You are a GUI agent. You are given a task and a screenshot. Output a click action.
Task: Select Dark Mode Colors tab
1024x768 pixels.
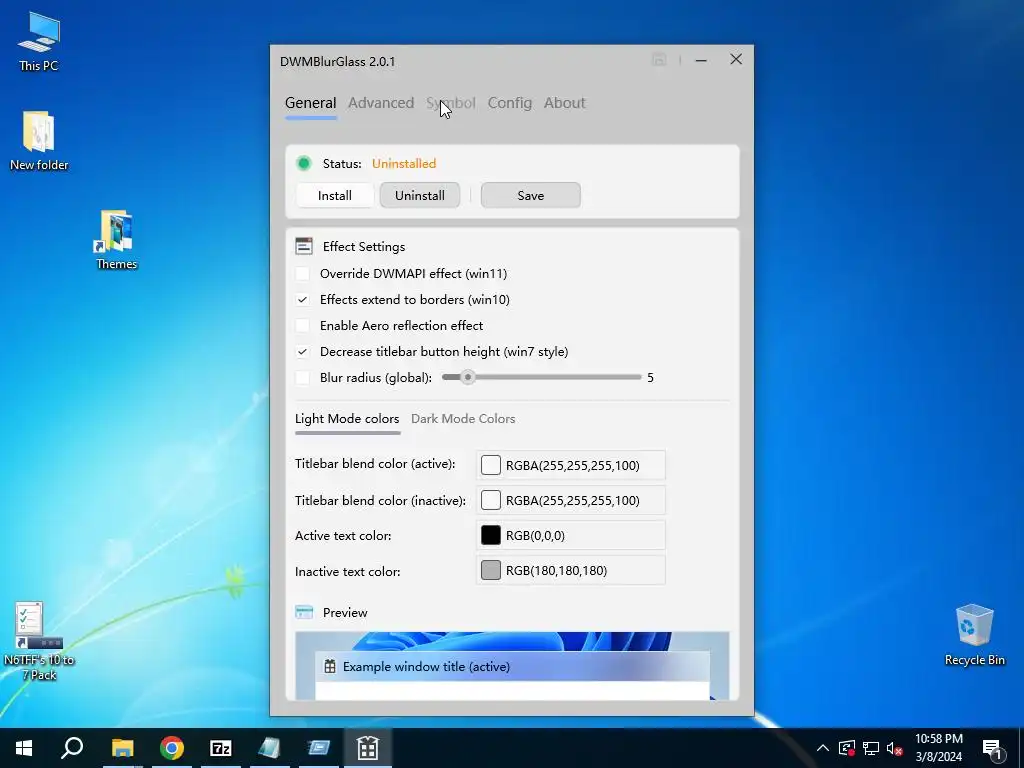click(463, 419)
